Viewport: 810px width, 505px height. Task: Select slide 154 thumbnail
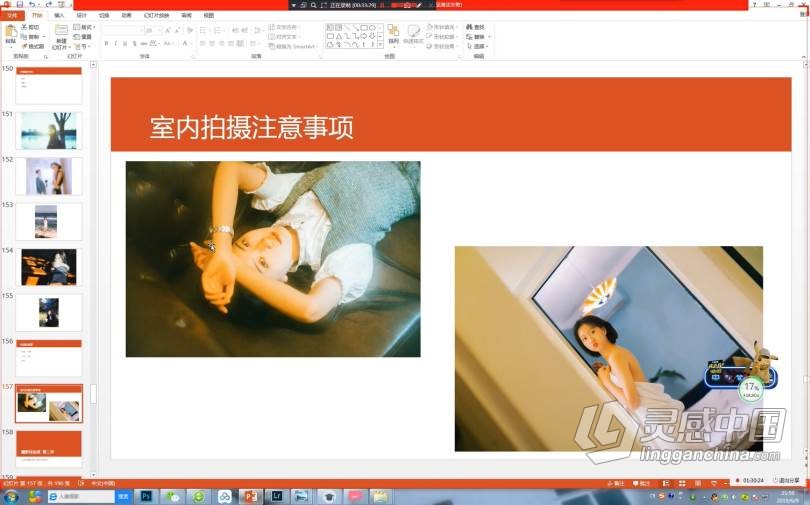click(49, 267)
